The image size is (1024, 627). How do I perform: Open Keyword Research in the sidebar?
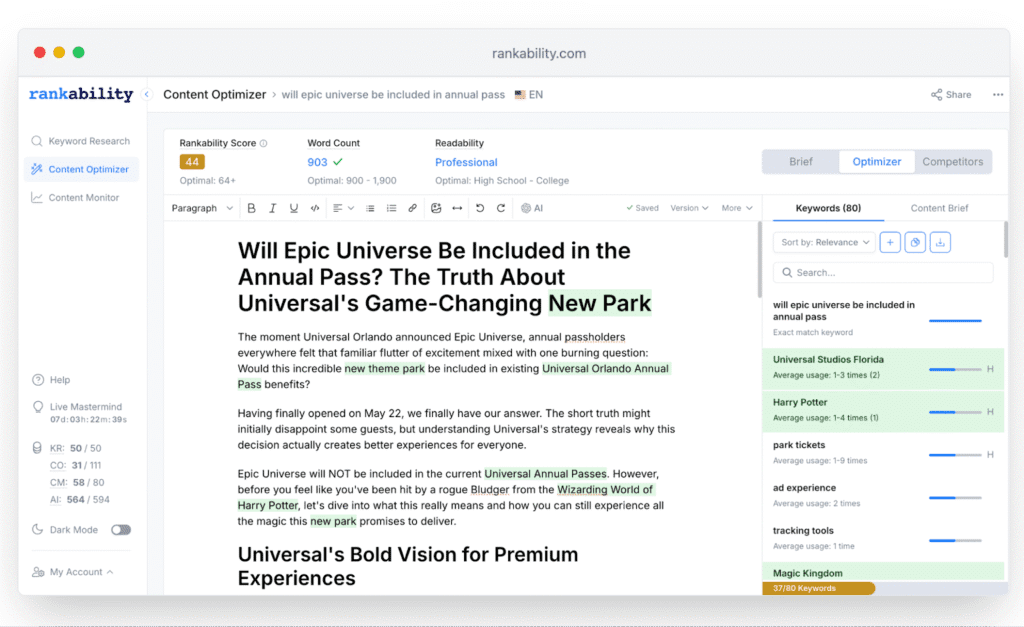(81, 141)
